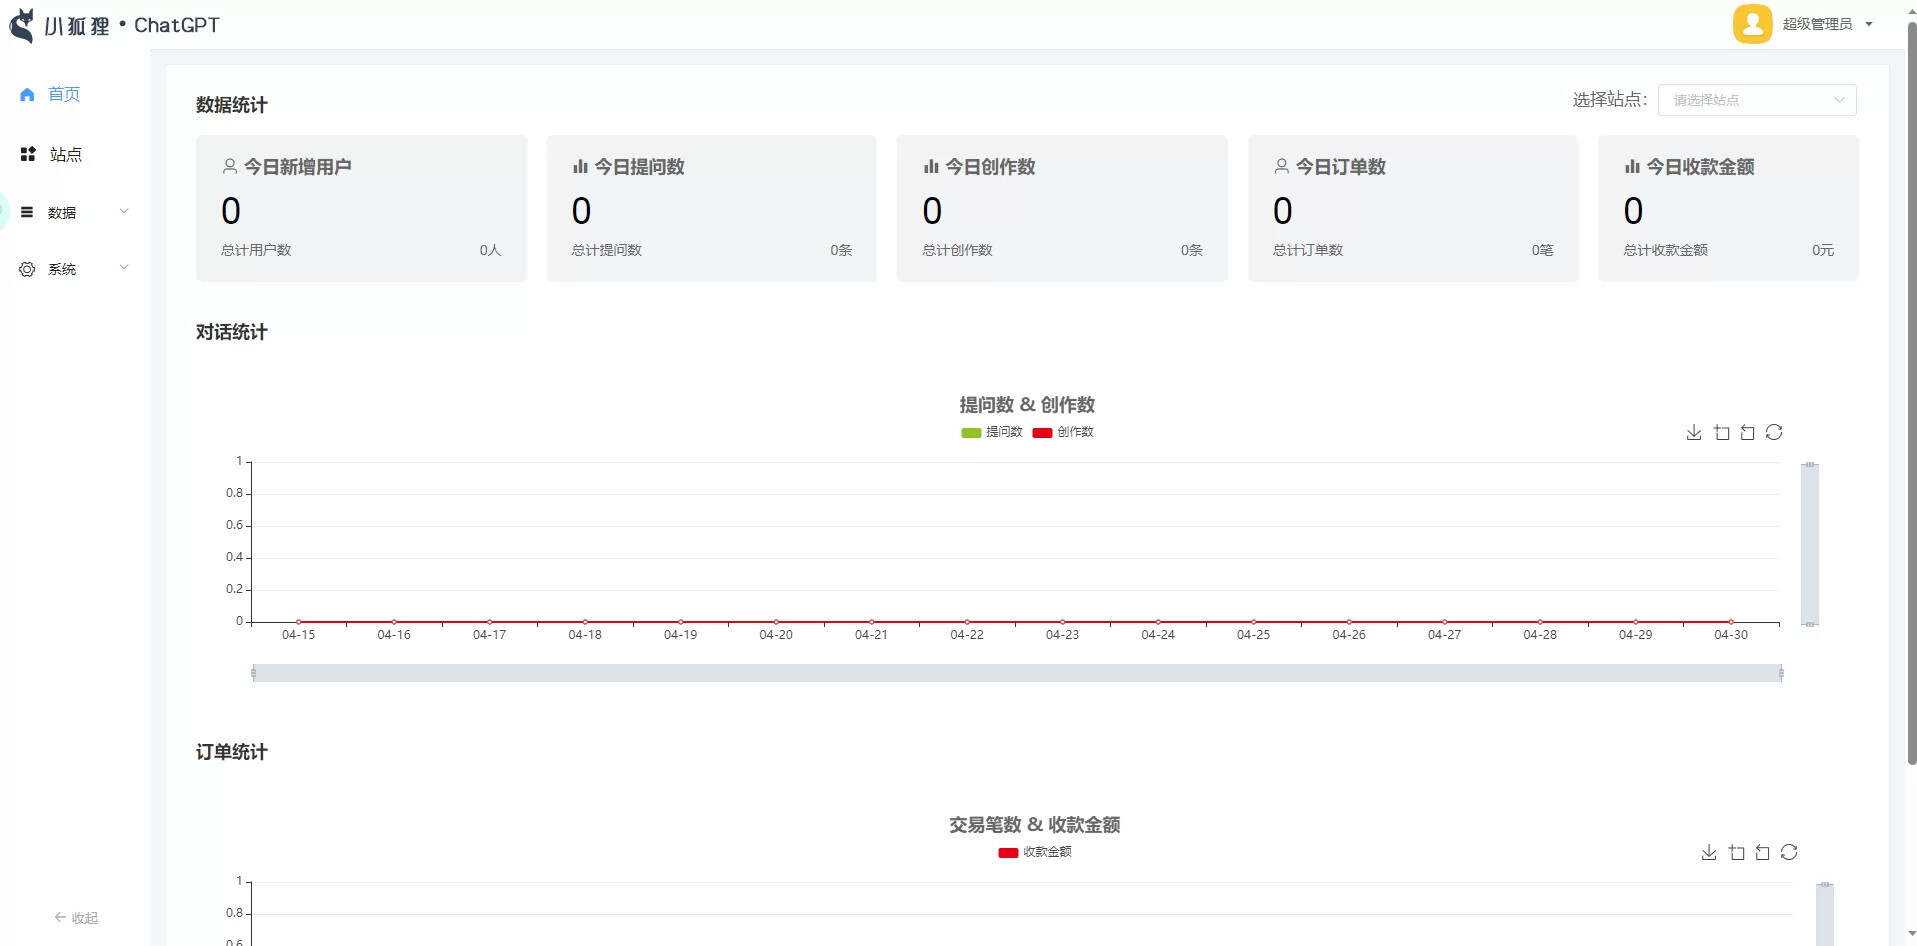This screenshot has width=1917, height=946.
Task: Open the 超级管理员 account menu
Action: point(1826,24)
